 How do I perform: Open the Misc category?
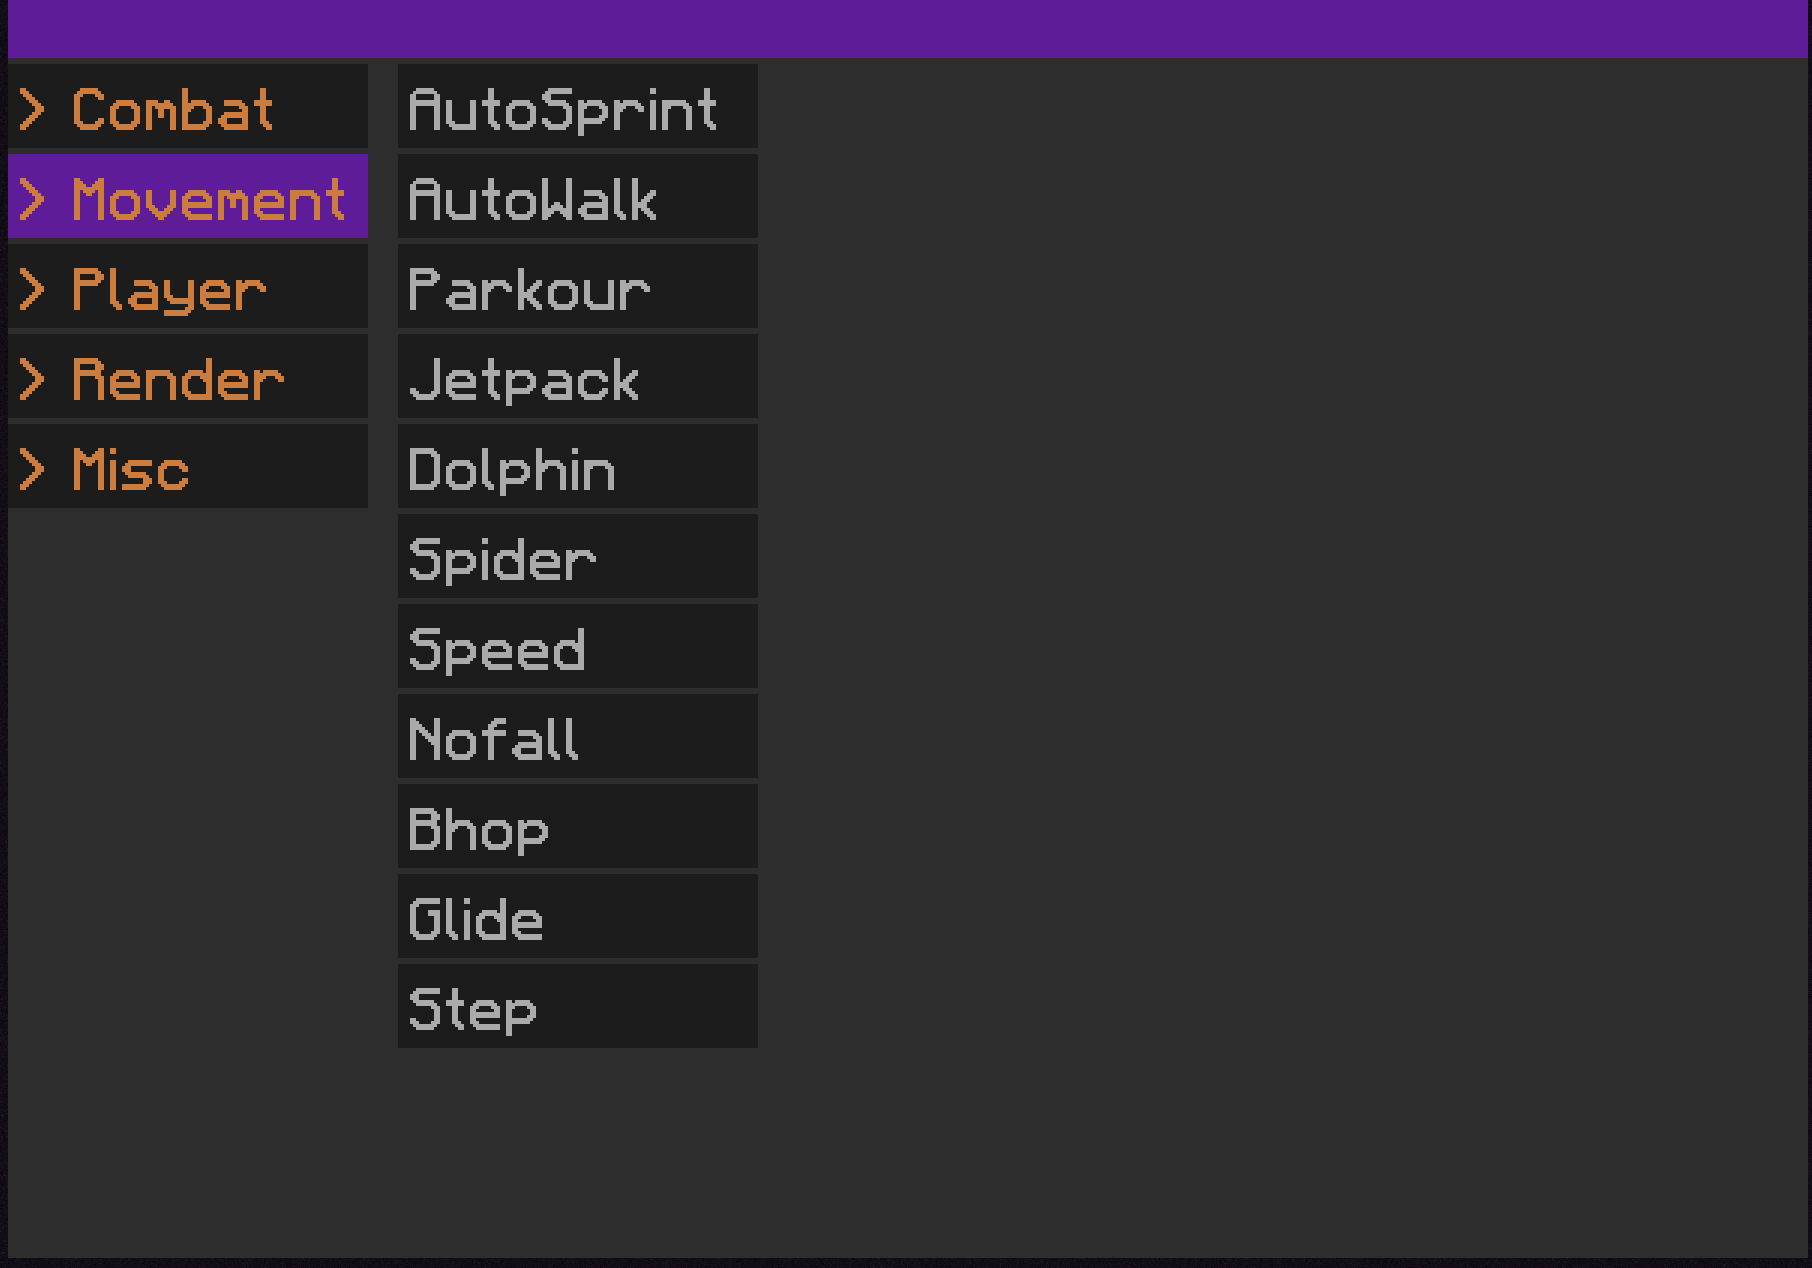click(188, 466)
